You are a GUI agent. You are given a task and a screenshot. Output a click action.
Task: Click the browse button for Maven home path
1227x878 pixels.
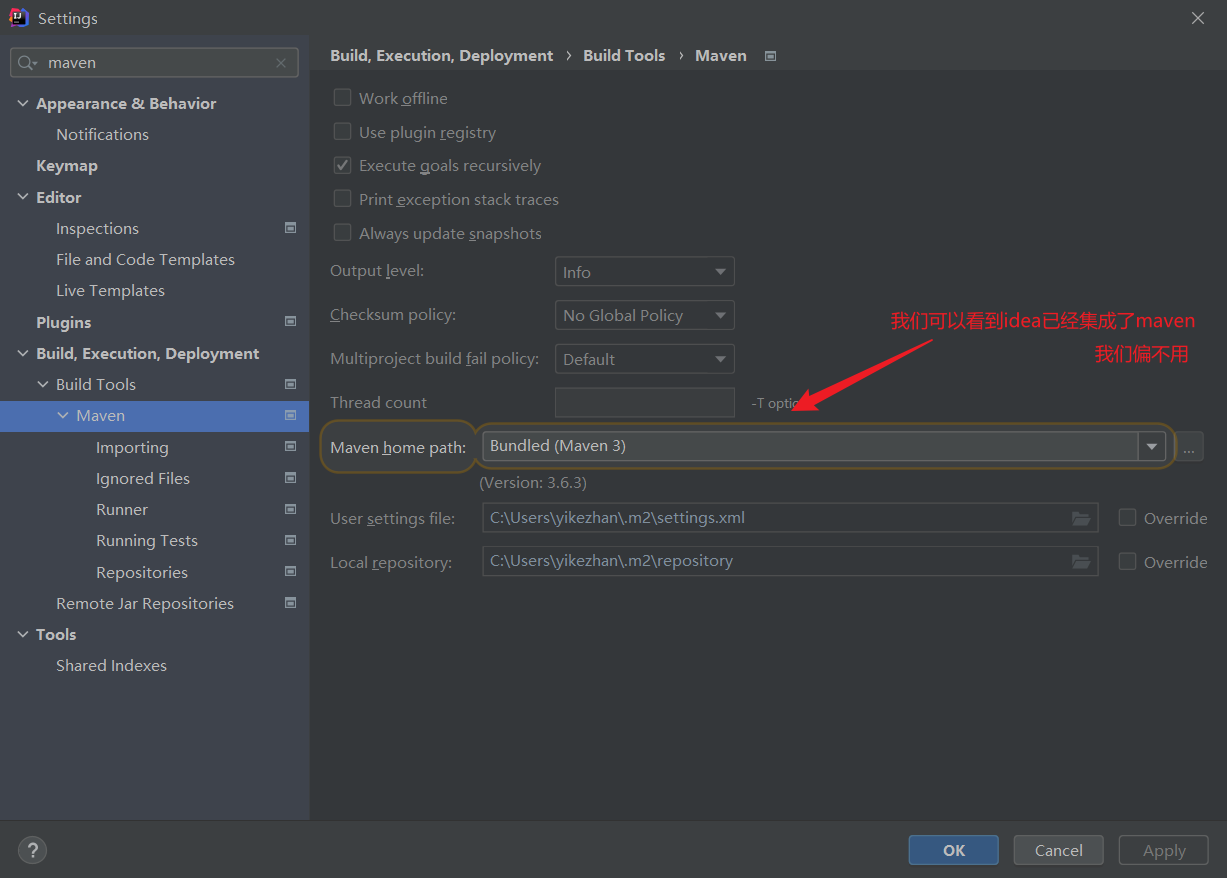pos(1188,447)
